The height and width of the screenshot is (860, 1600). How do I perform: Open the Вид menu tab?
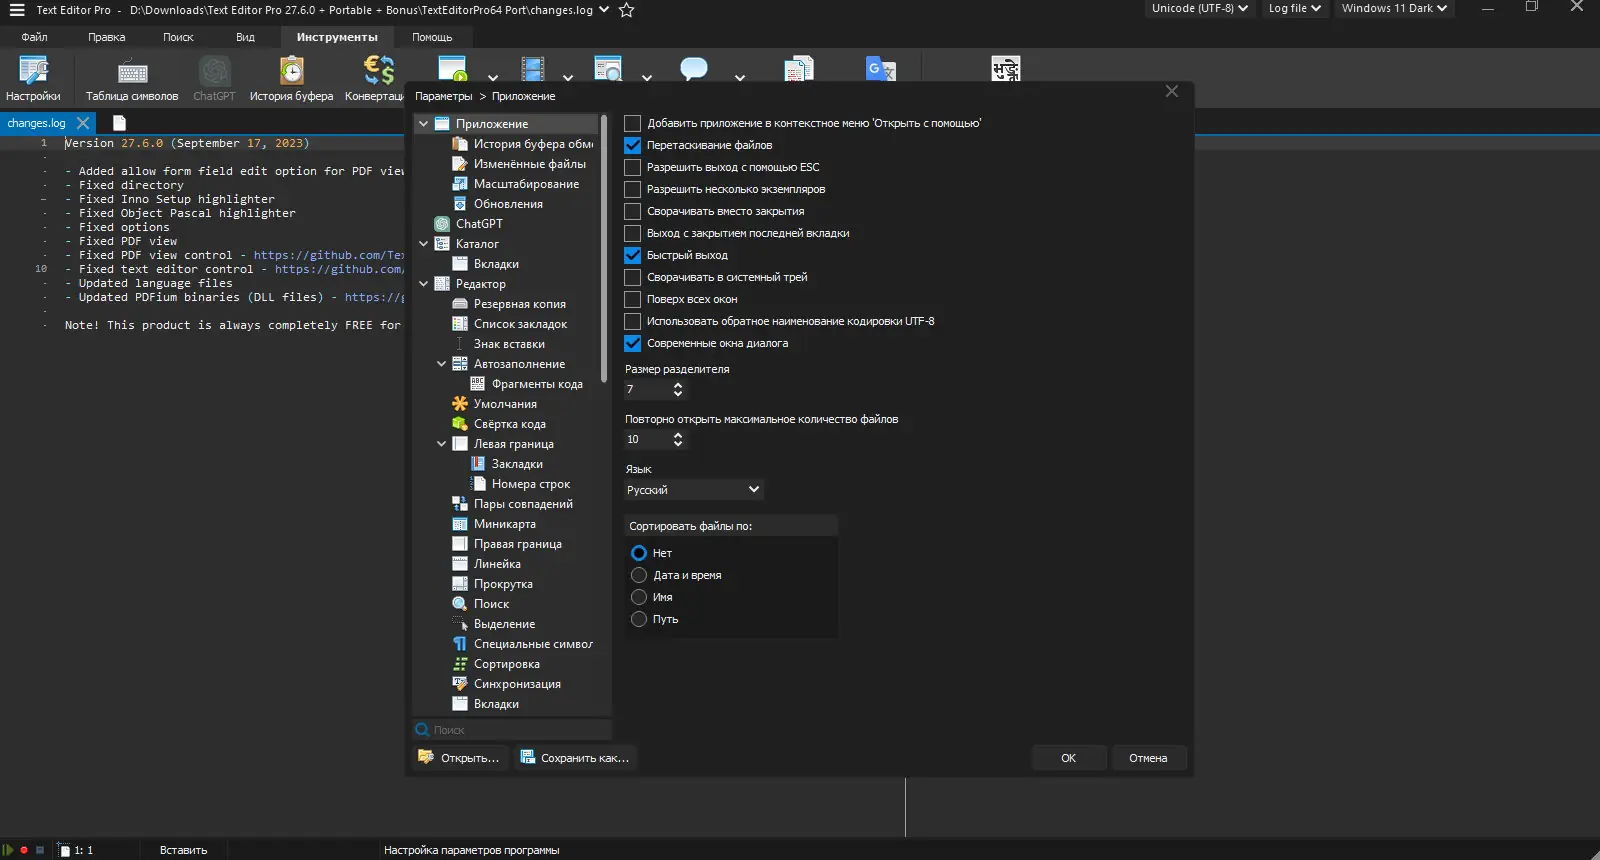[x=245, y=37]
